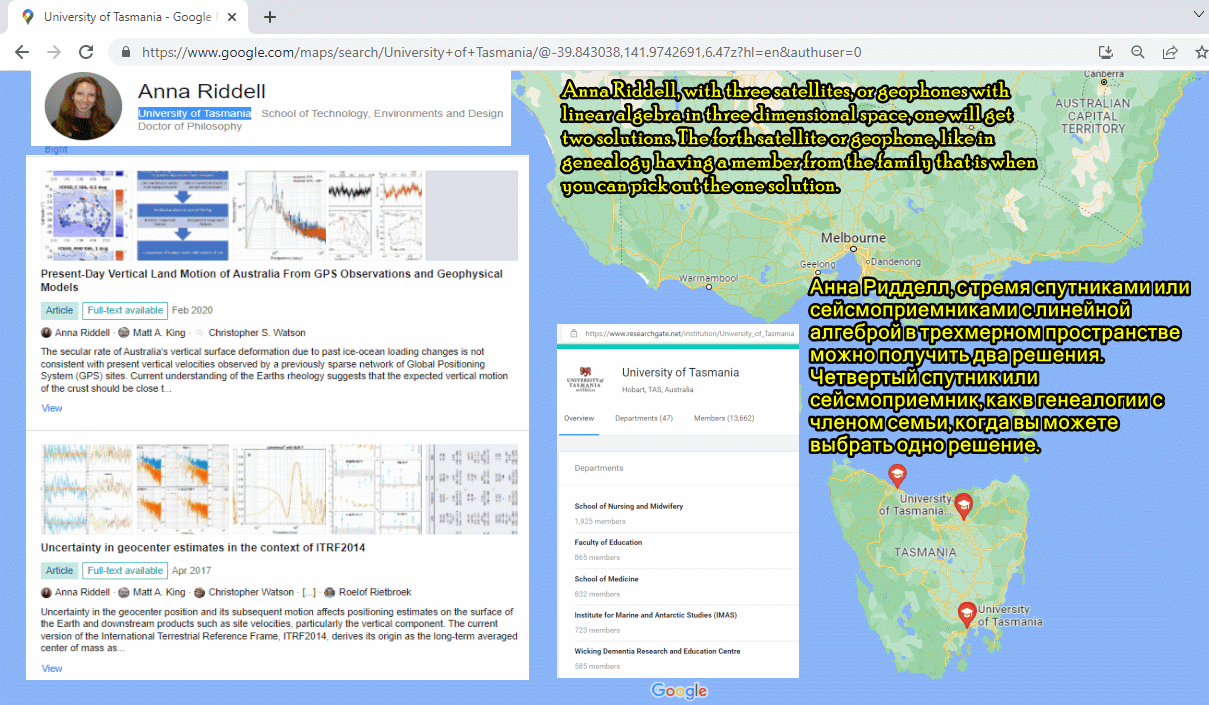Click the southern Hobart University of Tasmania pin
The height and width of the screenshot is (705, 1209).
(x=967, y=614)
